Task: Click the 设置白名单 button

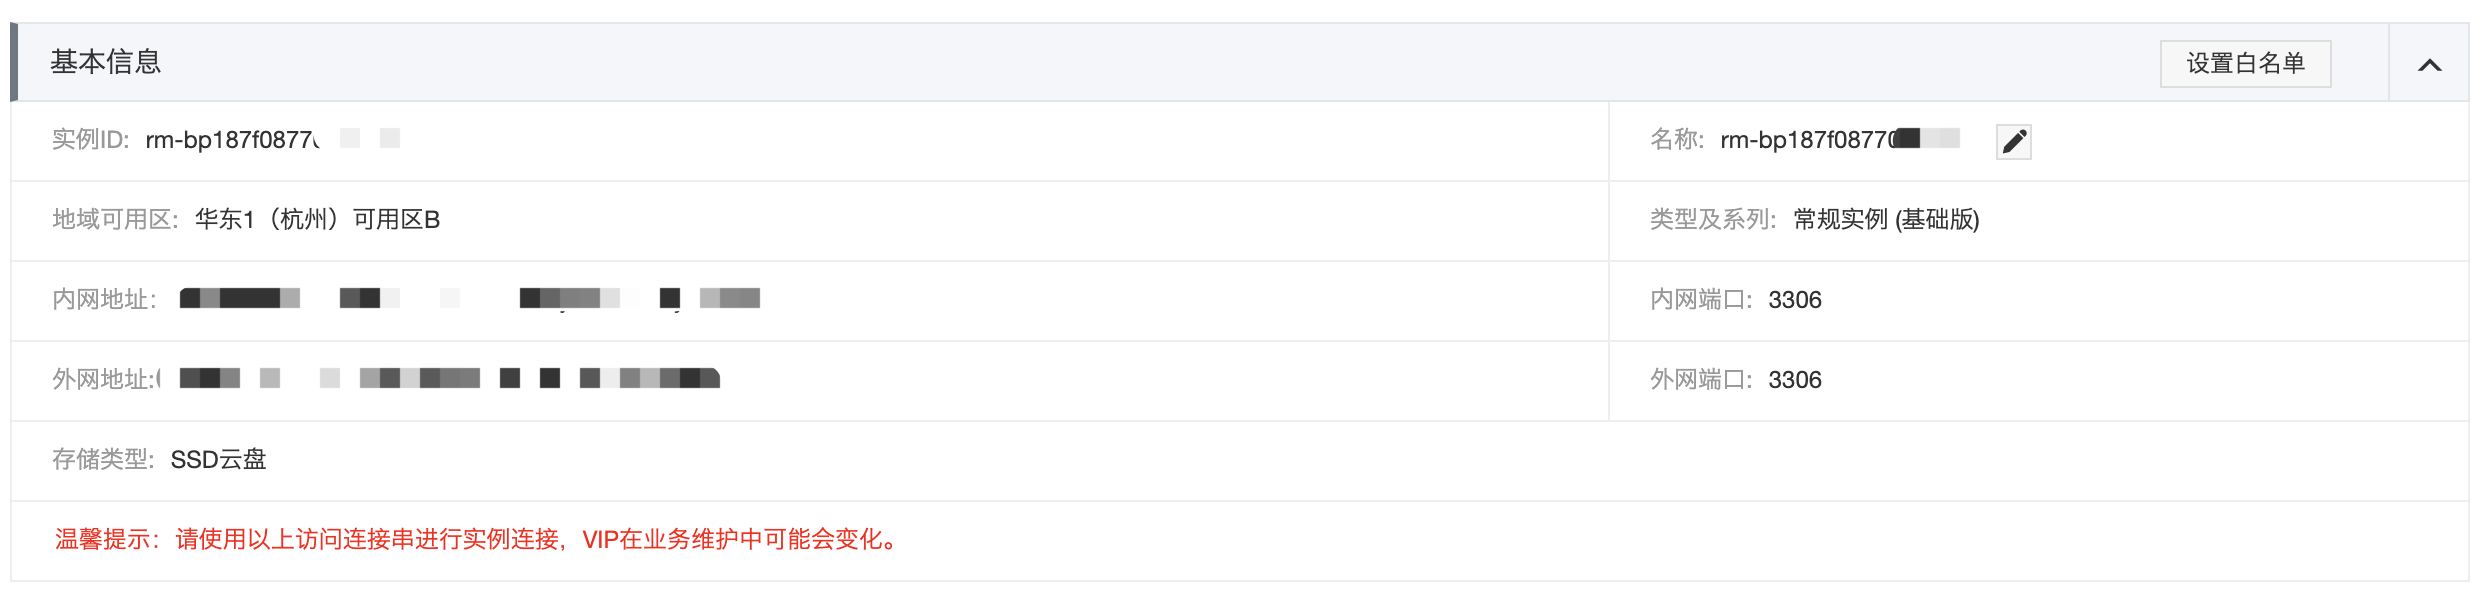Action: [2245, 64]
